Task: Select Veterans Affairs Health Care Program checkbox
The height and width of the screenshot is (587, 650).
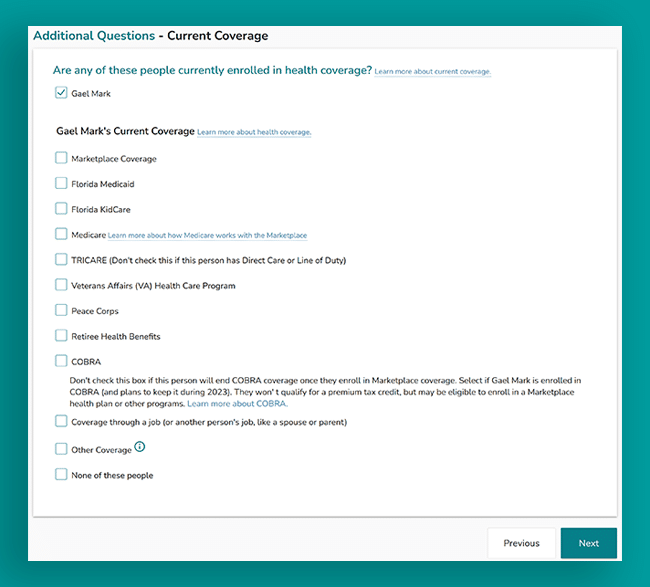Action: pos(61,284)
